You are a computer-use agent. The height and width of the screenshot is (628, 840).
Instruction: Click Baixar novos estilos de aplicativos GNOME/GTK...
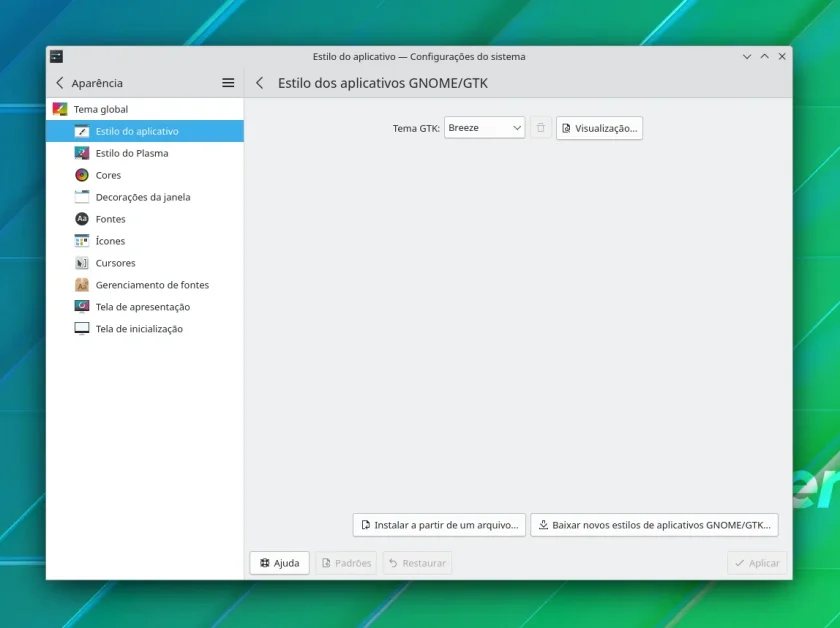click(654, 525)
